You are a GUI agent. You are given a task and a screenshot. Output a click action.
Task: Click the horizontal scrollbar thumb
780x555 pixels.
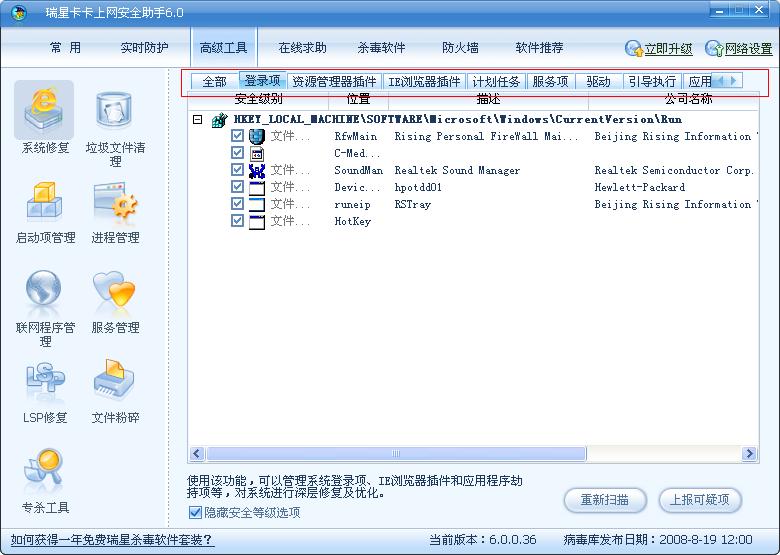396,454
